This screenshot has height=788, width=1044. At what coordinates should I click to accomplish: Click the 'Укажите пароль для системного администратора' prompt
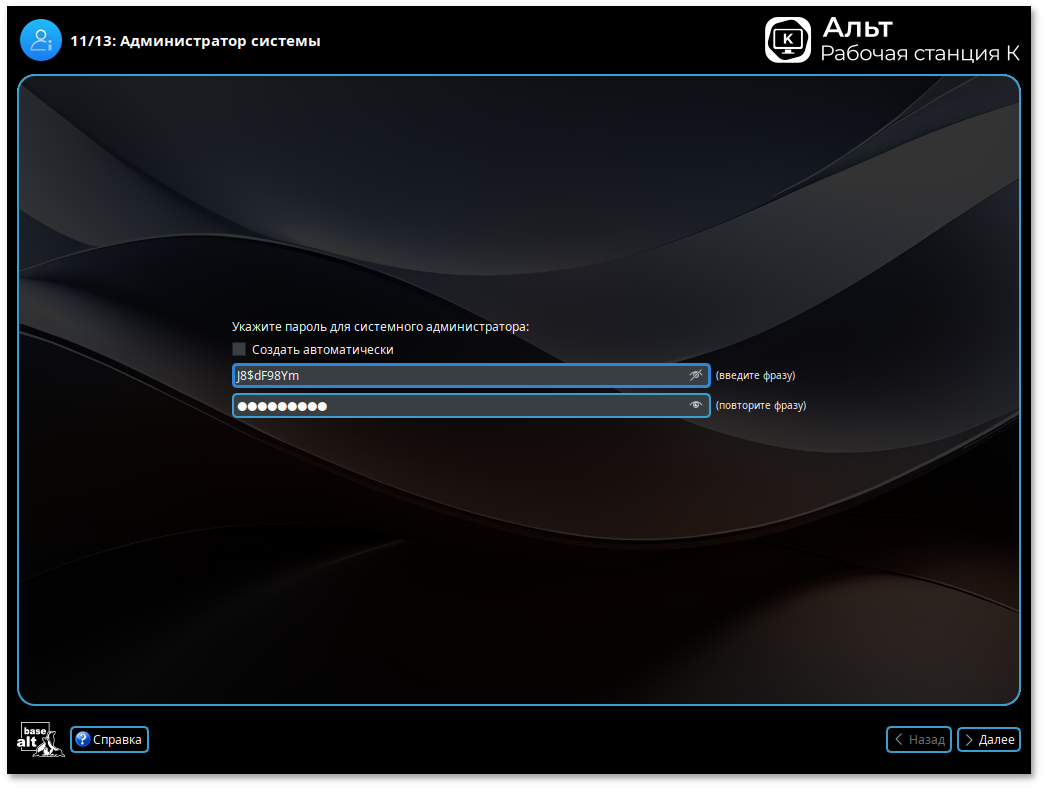[380, 326]
